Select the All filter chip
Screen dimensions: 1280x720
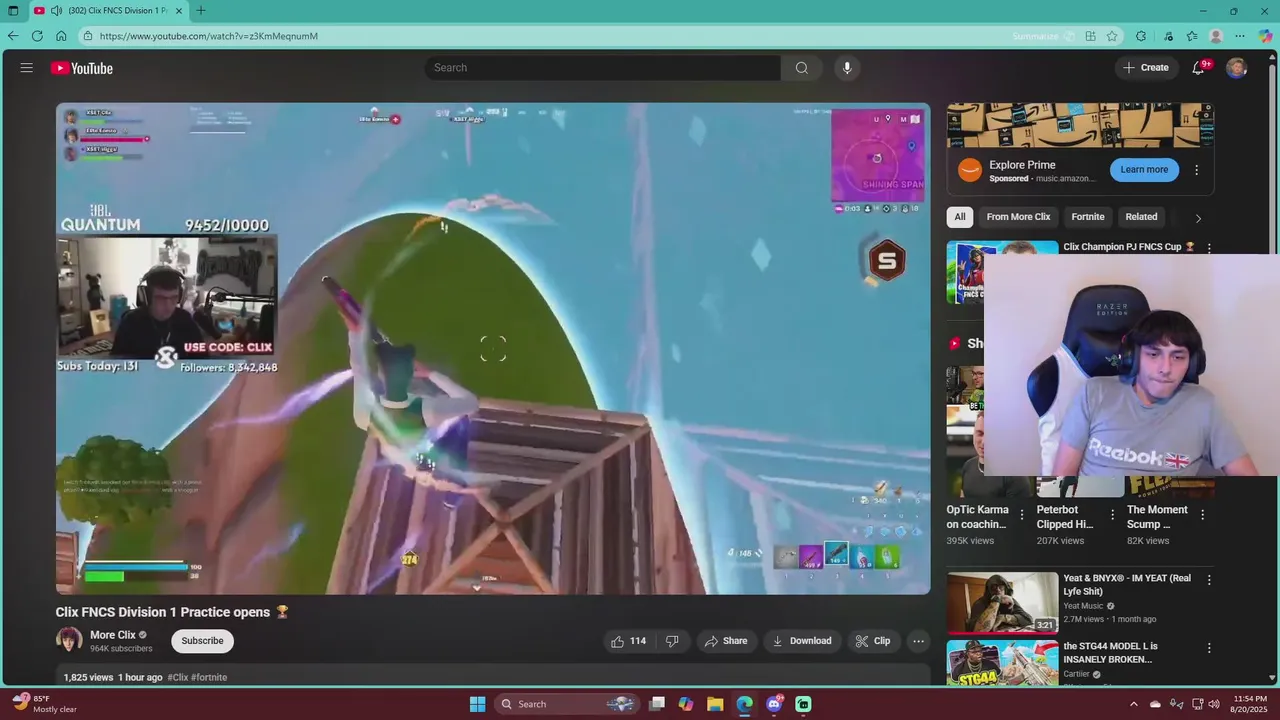coord(960,217)
